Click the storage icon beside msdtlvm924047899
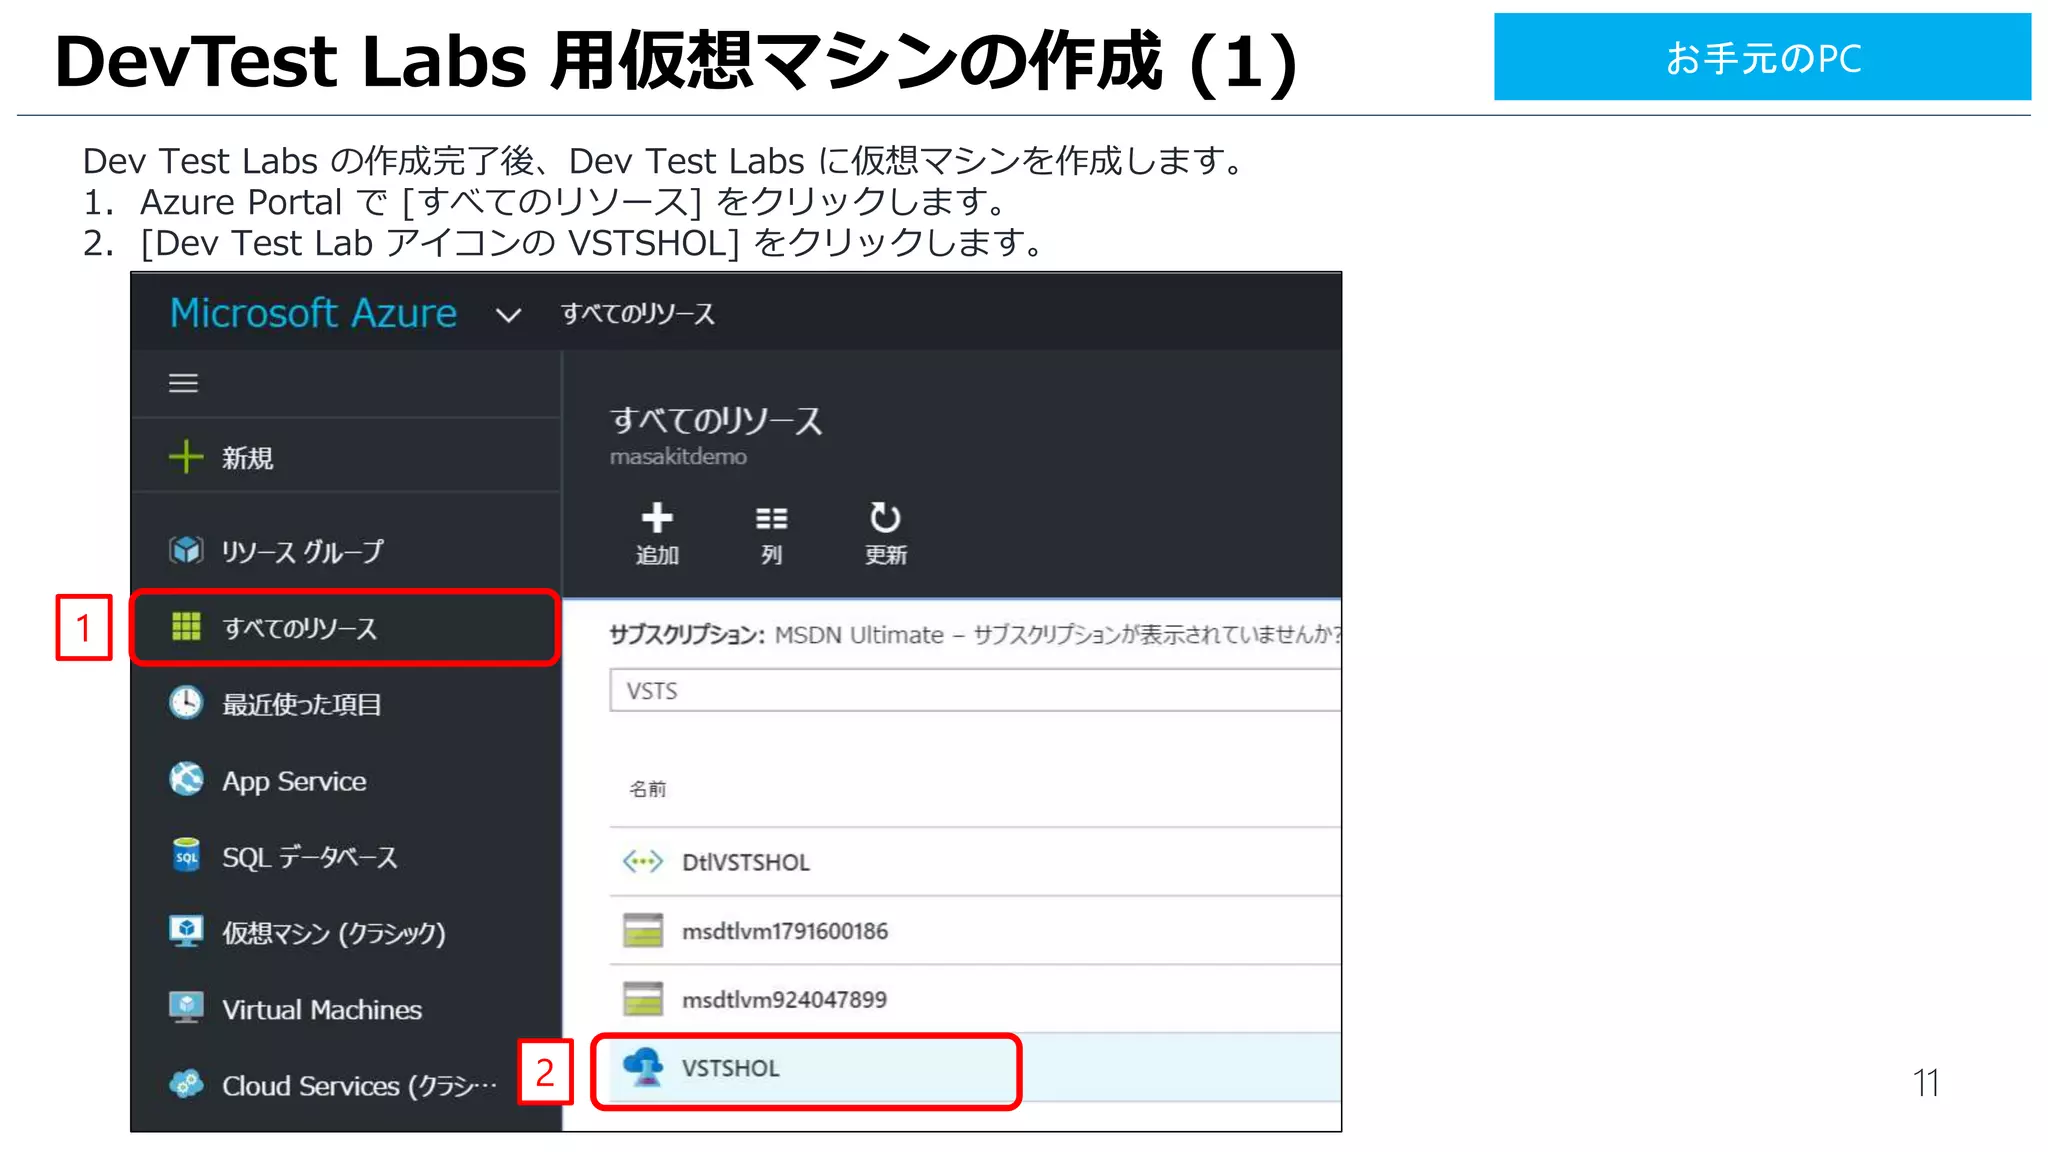 [x=643, y=998]
